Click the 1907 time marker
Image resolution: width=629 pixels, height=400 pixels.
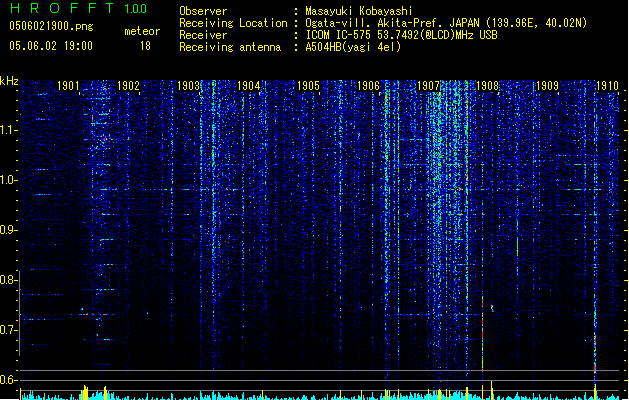(428, 86)
